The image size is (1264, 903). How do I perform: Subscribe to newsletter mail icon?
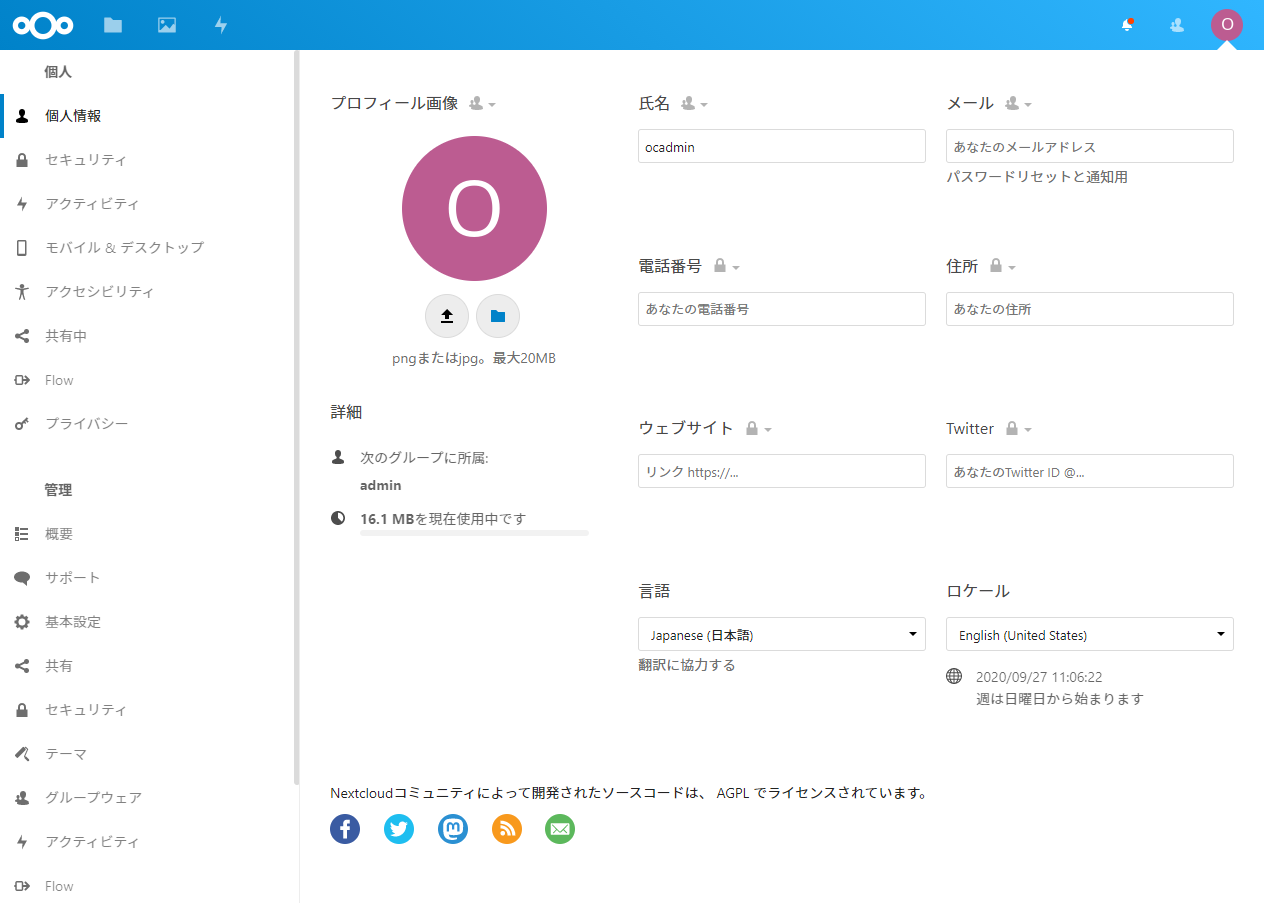pyautogui.click(x=560, y=828)
